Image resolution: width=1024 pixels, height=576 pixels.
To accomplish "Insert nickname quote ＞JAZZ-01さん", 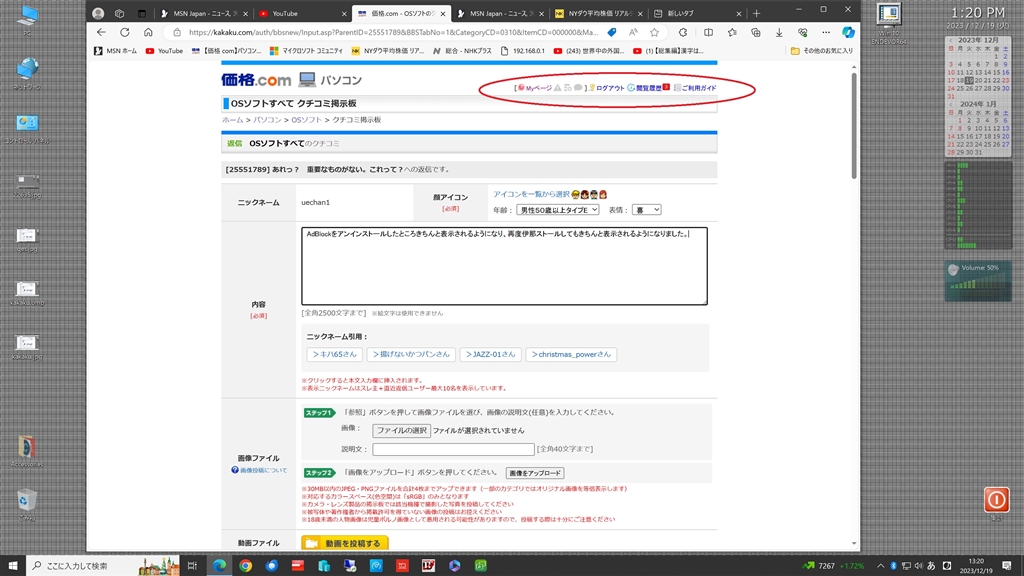I will pyautogui.click(x=490, y=354).
